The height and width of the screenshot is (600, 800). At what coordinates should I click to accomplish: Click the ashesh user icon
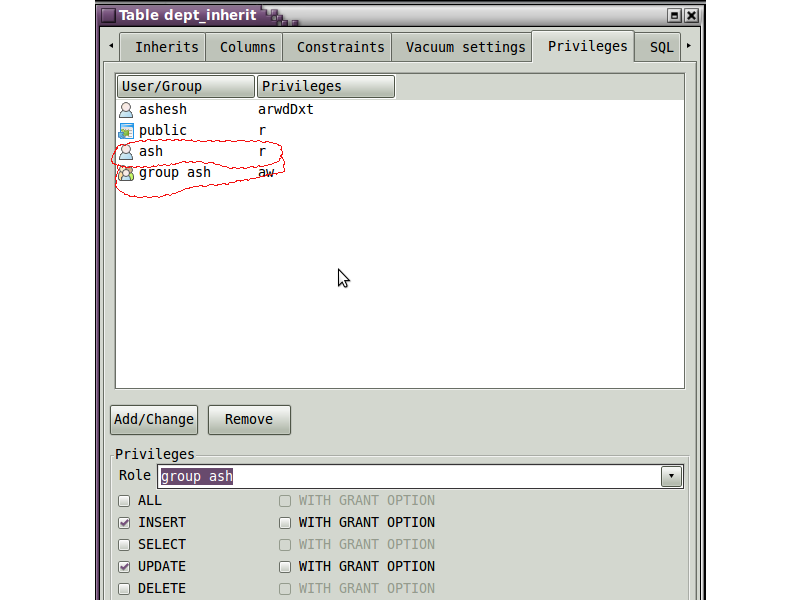tap(126, 109)
